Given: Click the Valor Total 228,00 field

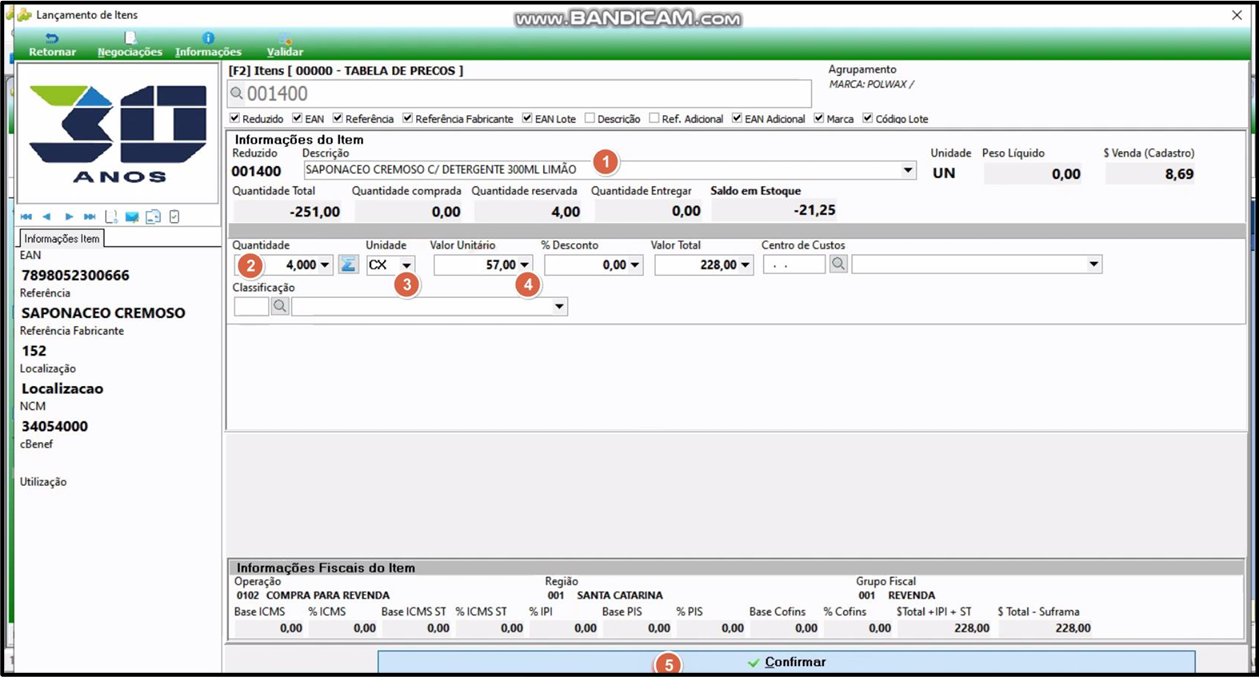Looking at the screenshot, I should (x=704, y=265).
